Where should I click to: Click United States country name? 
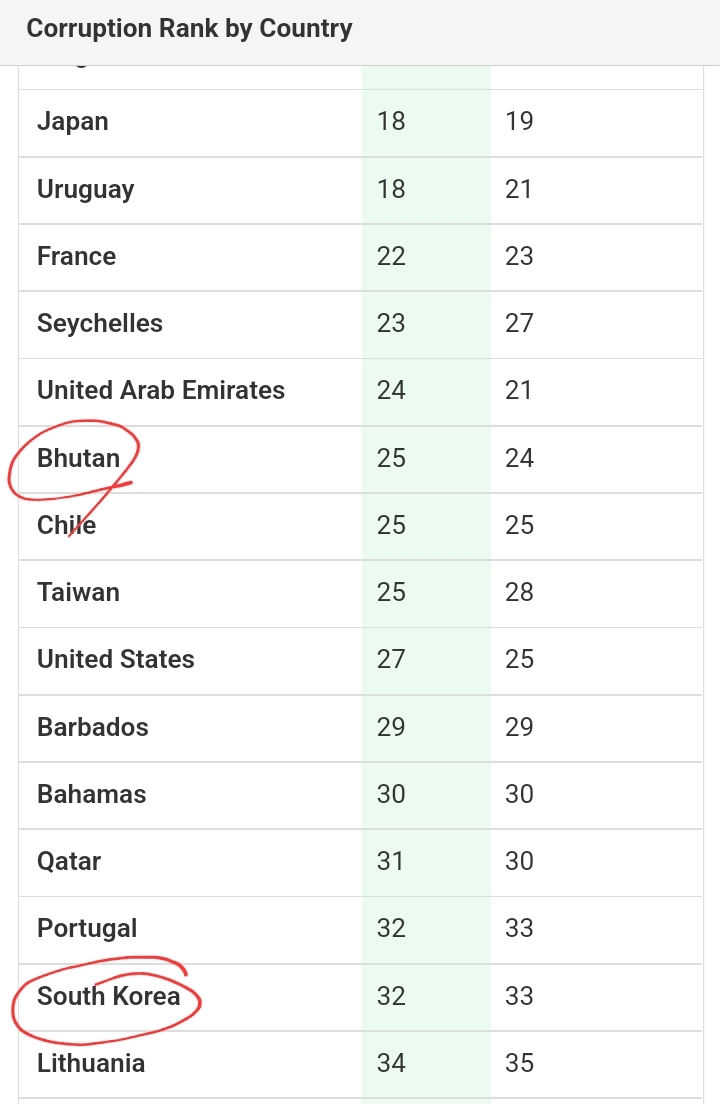tap(115, 660)
